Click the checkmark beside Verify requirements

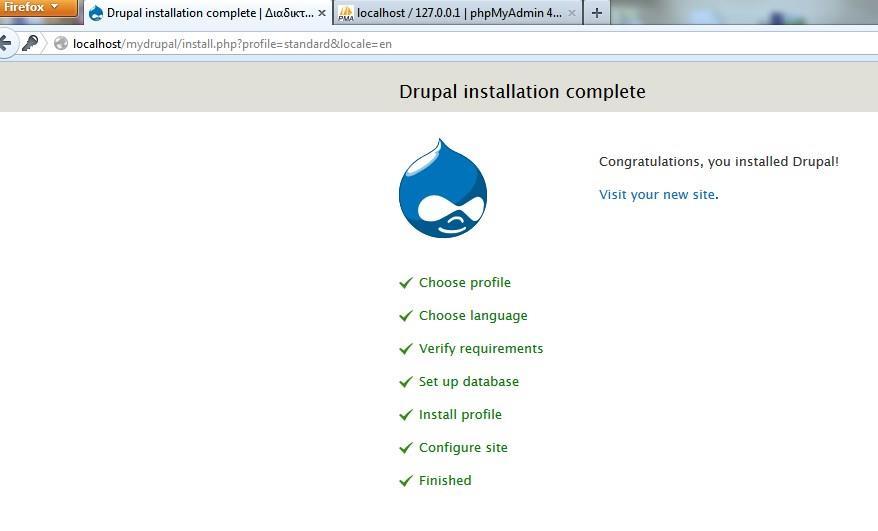click(x=406, y=349)
